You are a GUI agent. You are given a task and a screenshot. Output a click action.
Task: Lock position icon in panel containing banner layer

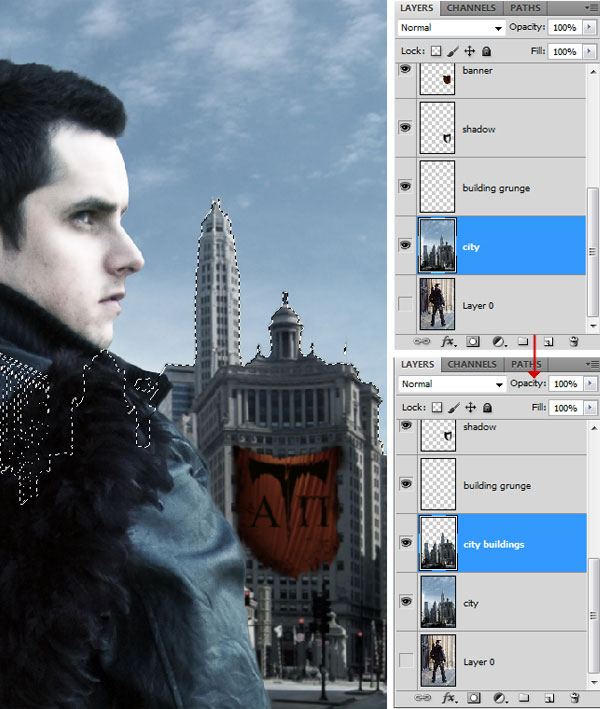pos(470,51)
